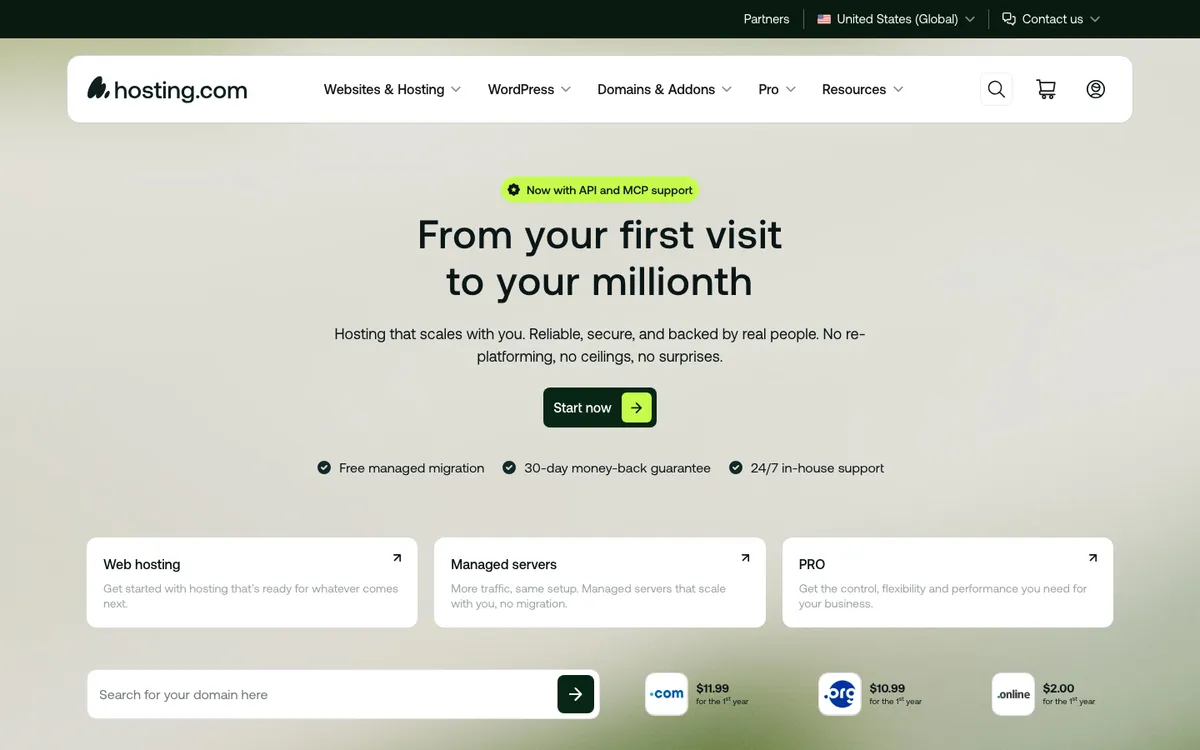This screenshot has width=1200, height=750.
Task: Click the "From your first visit" headline
Action: click(x=600, y=235)
